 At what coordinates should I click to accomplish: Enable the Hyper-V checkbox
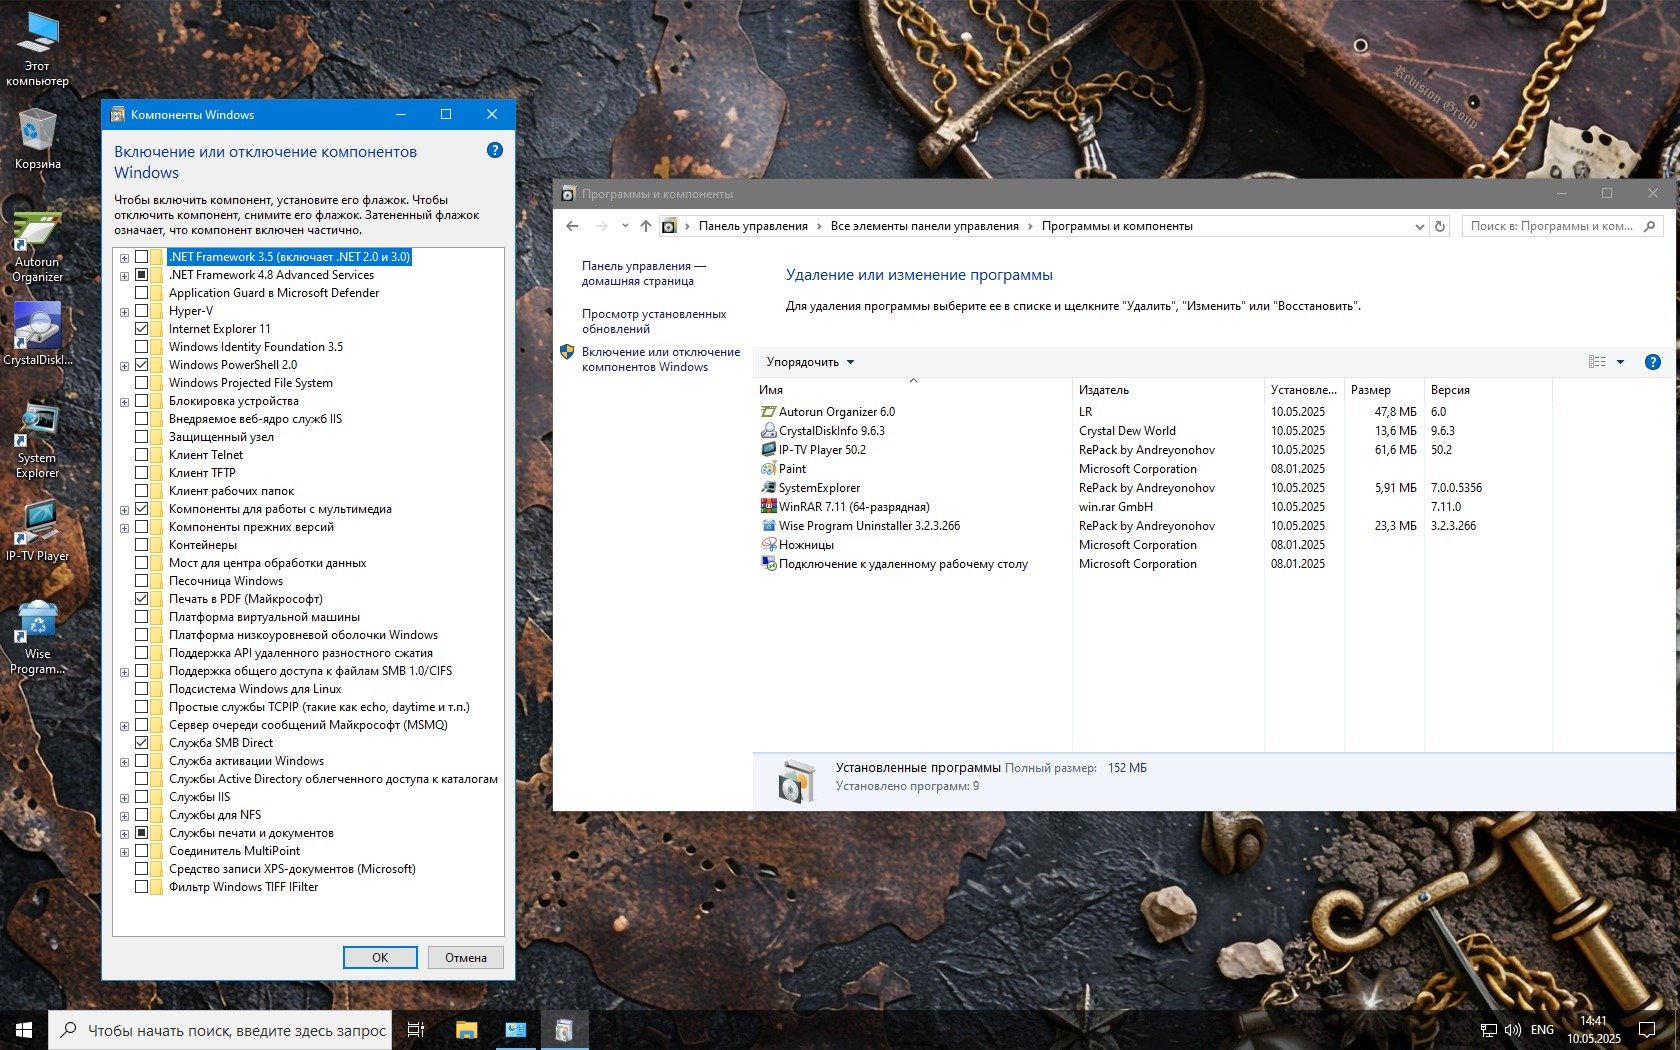click(x=142, y=311)
